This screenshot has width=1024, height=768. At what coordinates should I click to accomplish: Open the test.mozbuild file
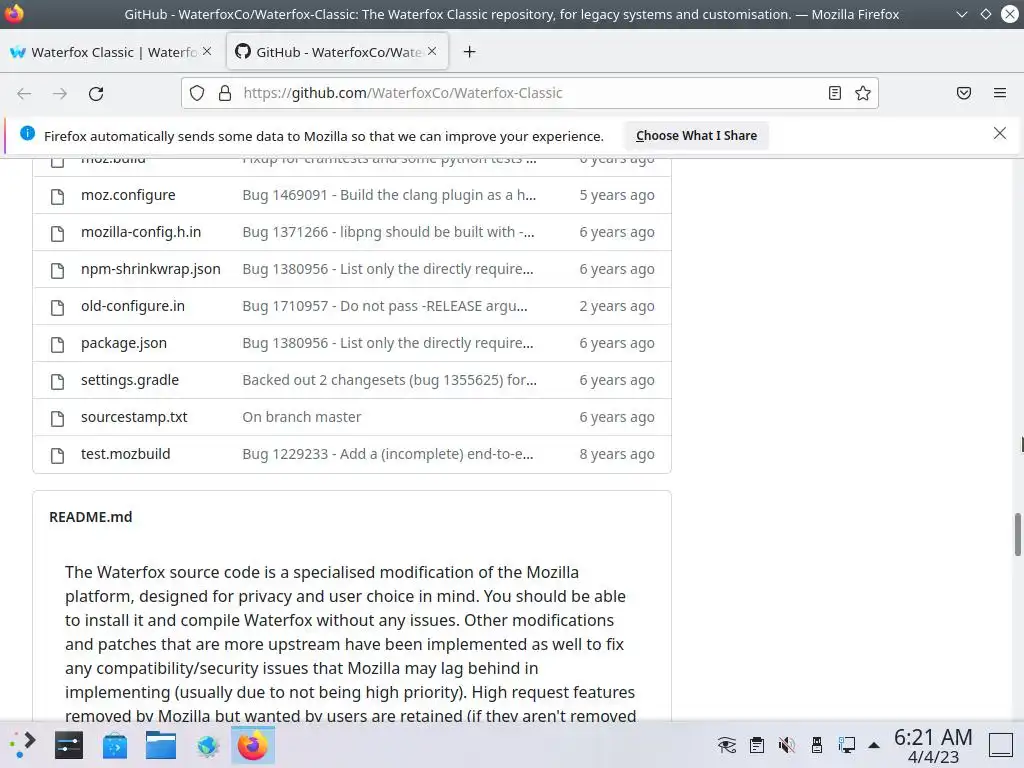(x=125, y=454)
